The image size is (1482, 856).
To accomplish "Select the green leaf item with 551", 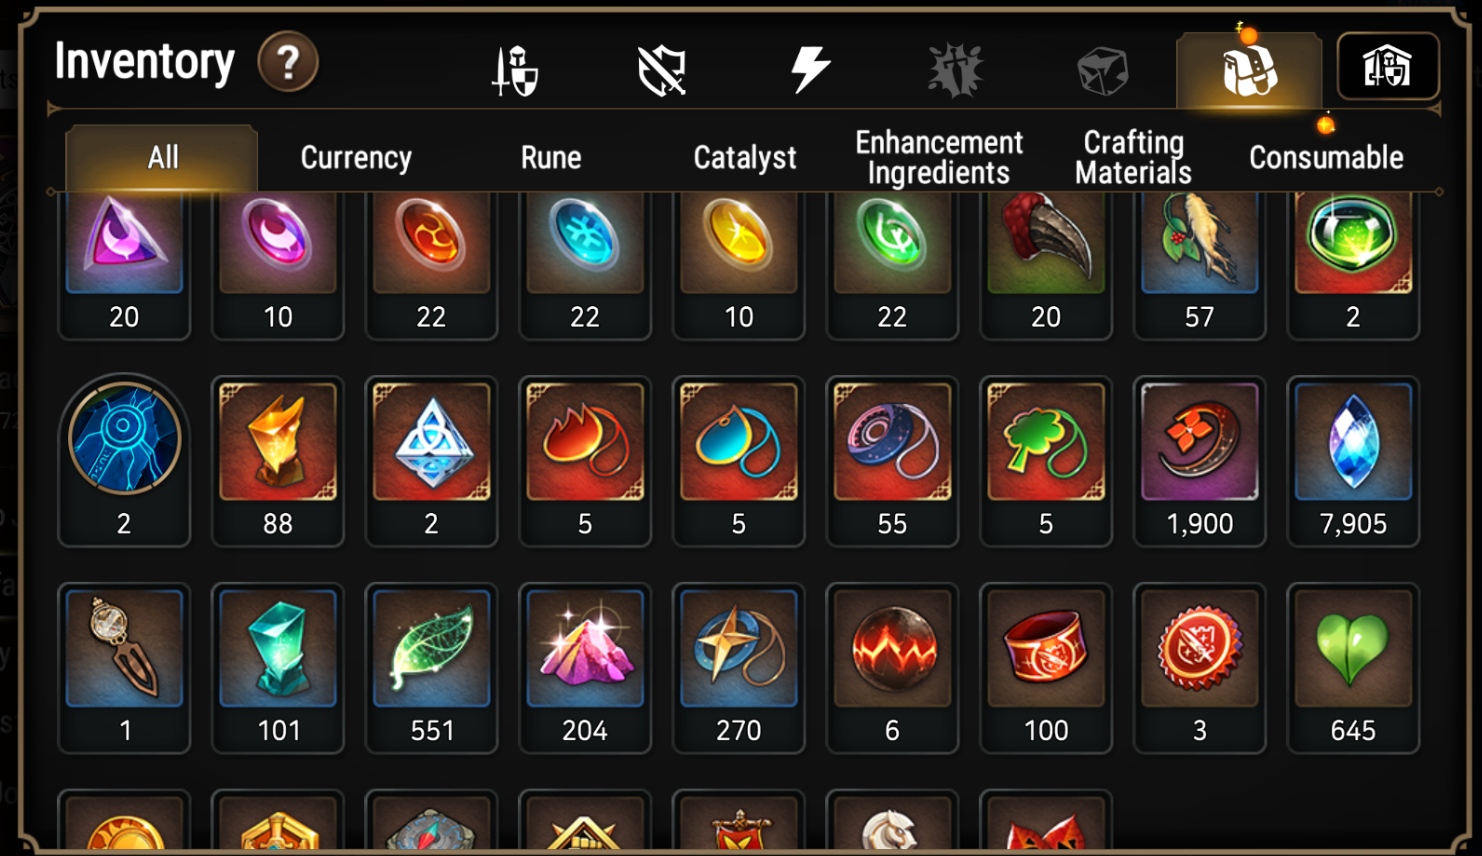I will 431,668.
